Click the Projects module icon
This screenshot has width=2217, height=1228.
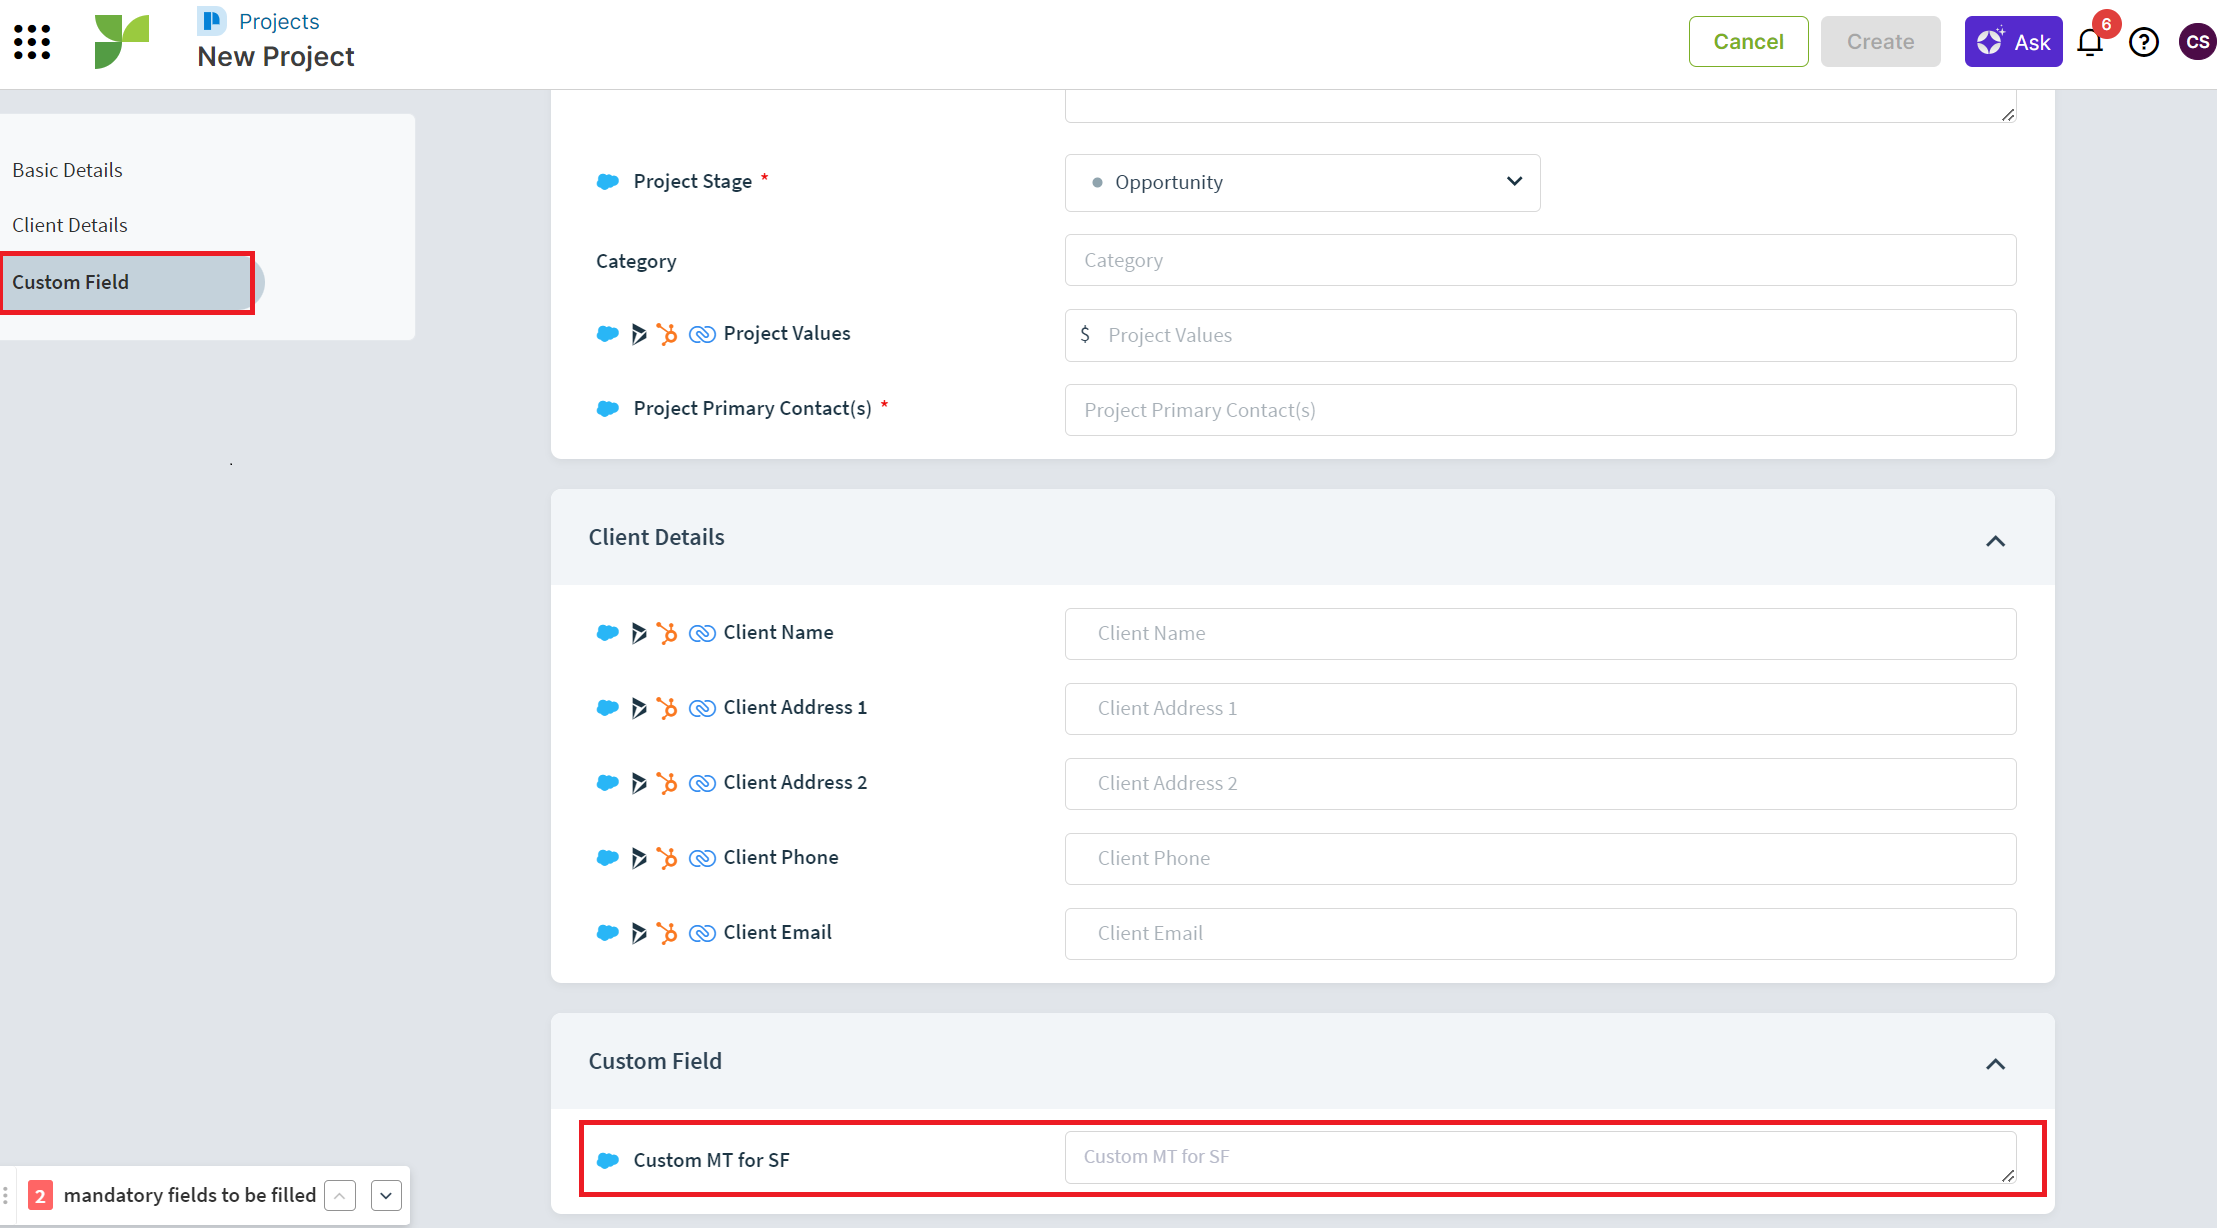pyautogui.click(x=211, y=21)
